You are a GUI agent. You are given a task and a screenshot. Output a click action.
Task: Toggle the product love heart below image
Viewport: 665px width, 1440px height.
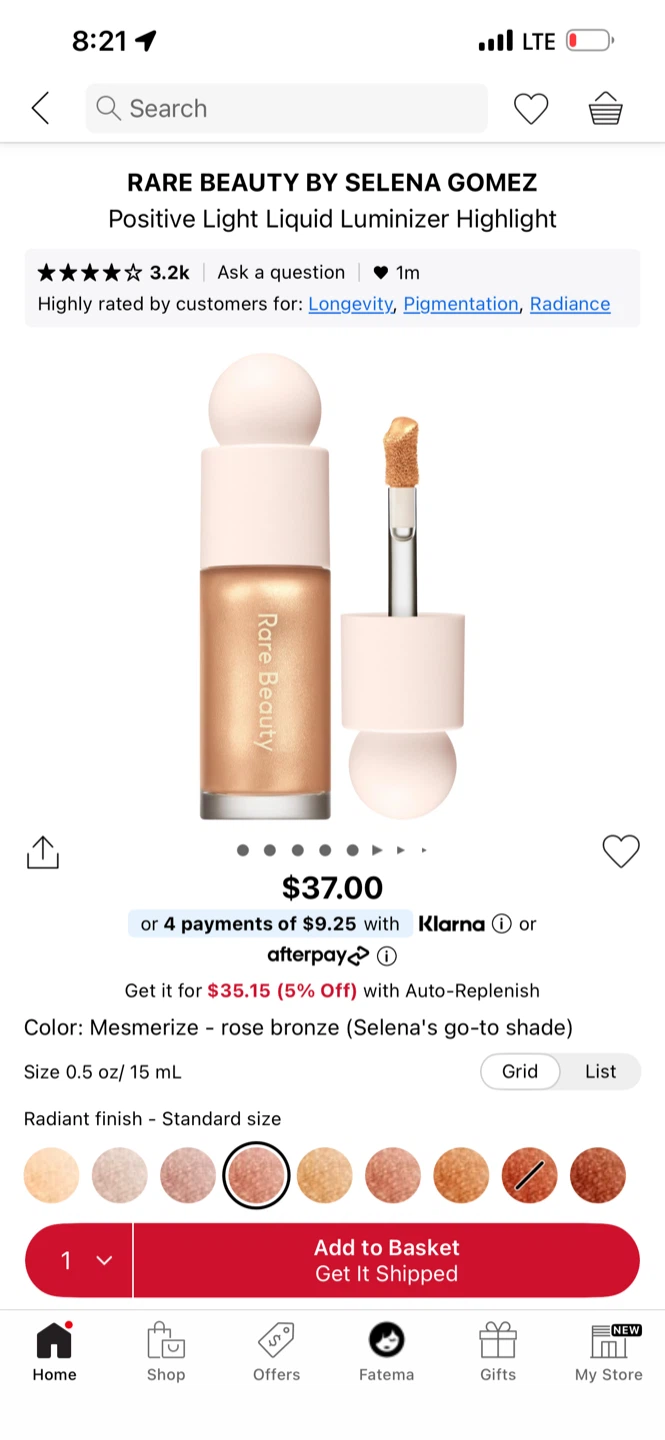coord(621,852)
